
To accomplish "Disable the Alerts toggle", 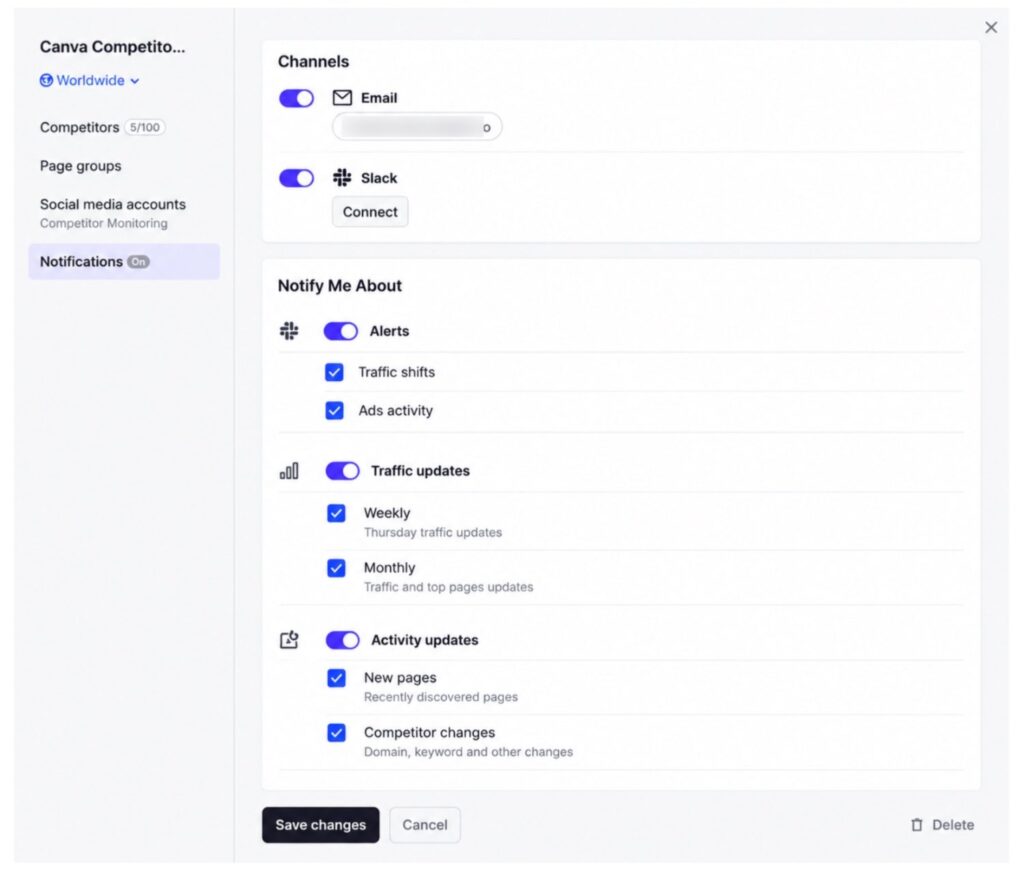I will click(x=341, y=331).
